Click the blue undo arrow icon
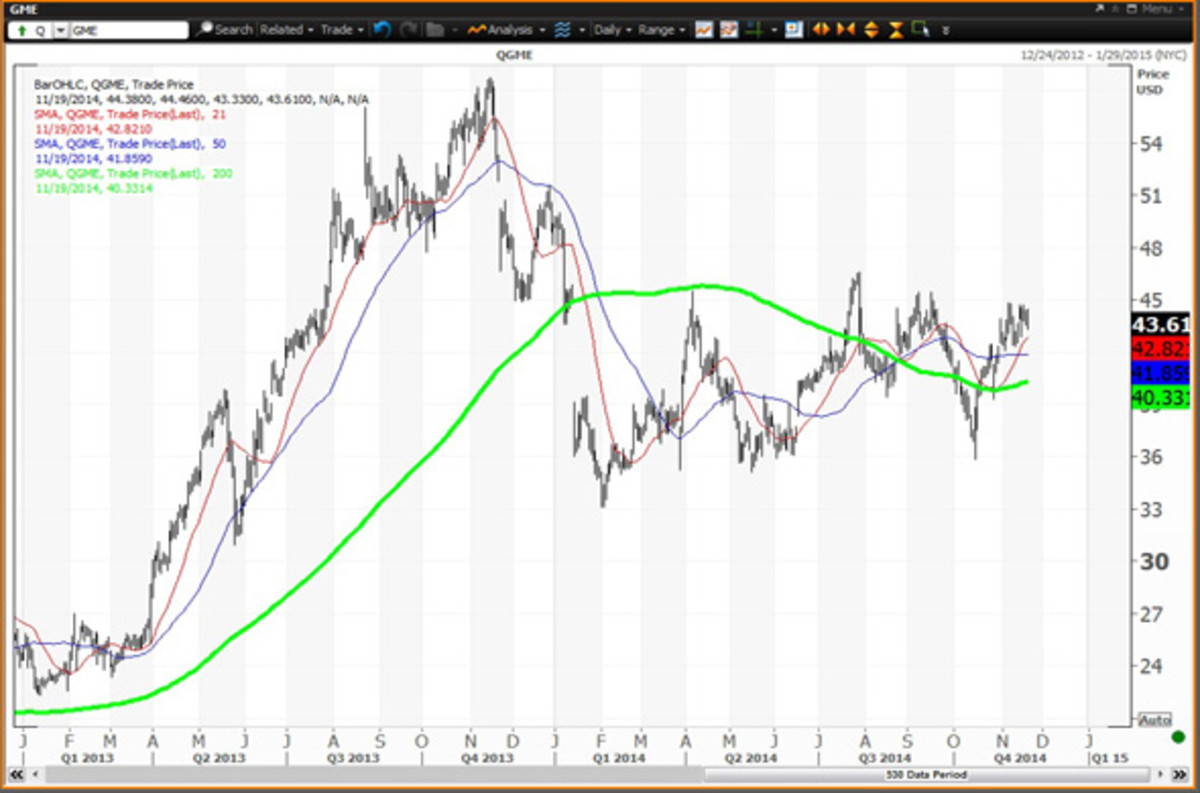 (381, 30)
